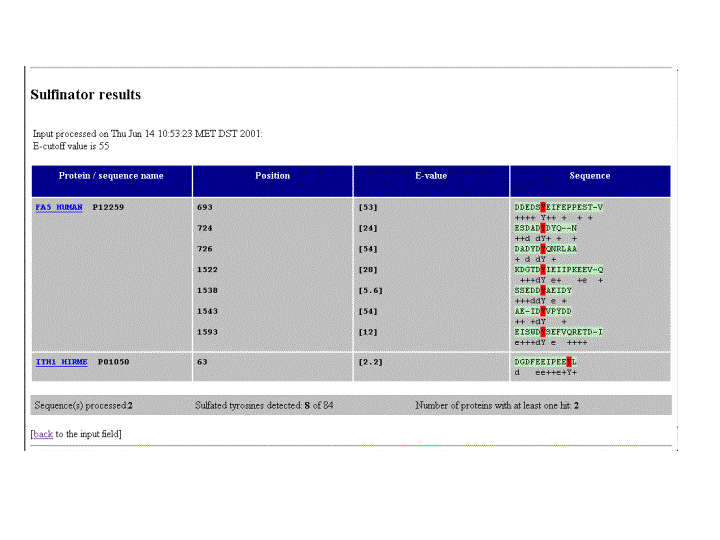The image size is (720, 540).
Task: Select the Protein / sequence name column header
Action: 111,176
